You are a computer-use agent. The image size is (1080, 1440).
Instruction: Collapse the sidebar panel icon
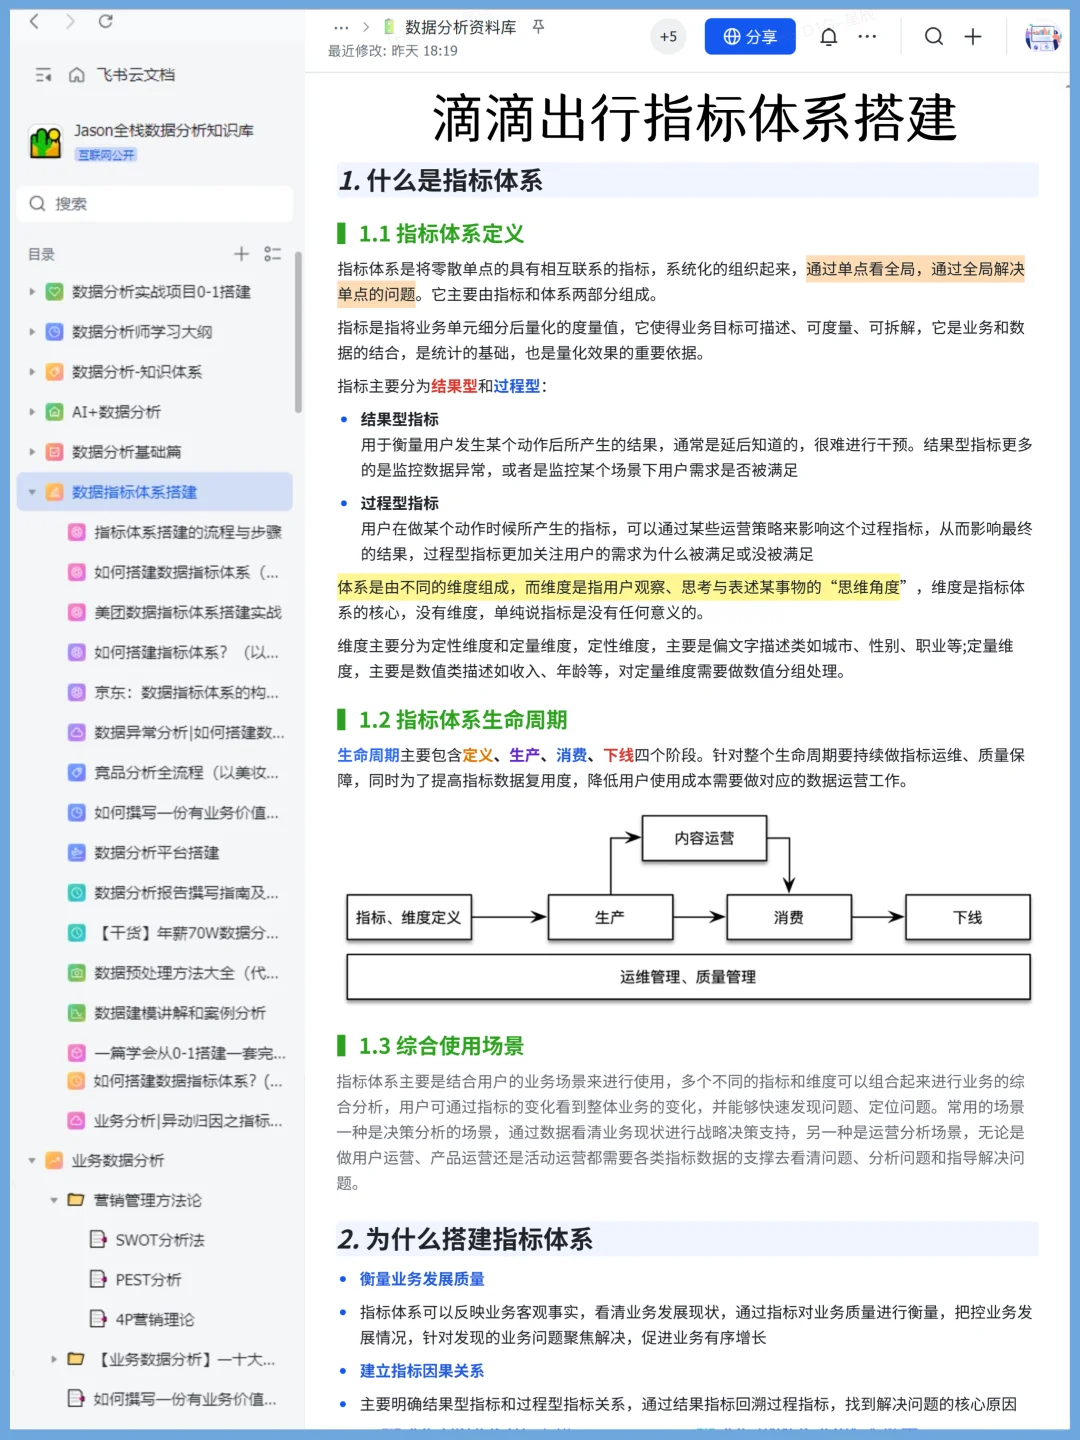42,75
